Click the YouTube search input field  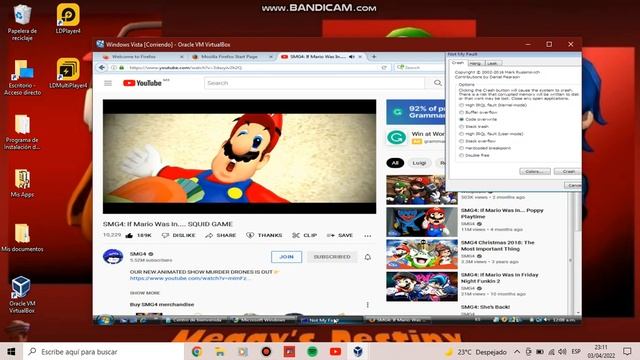coord(314,83)
